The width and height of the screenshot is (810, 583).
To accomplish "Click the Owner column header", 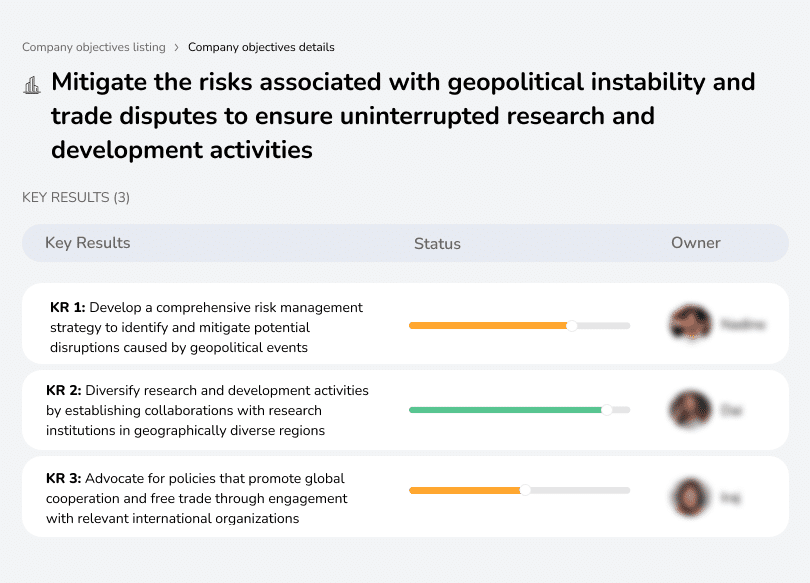I will (x=695, y=243).
